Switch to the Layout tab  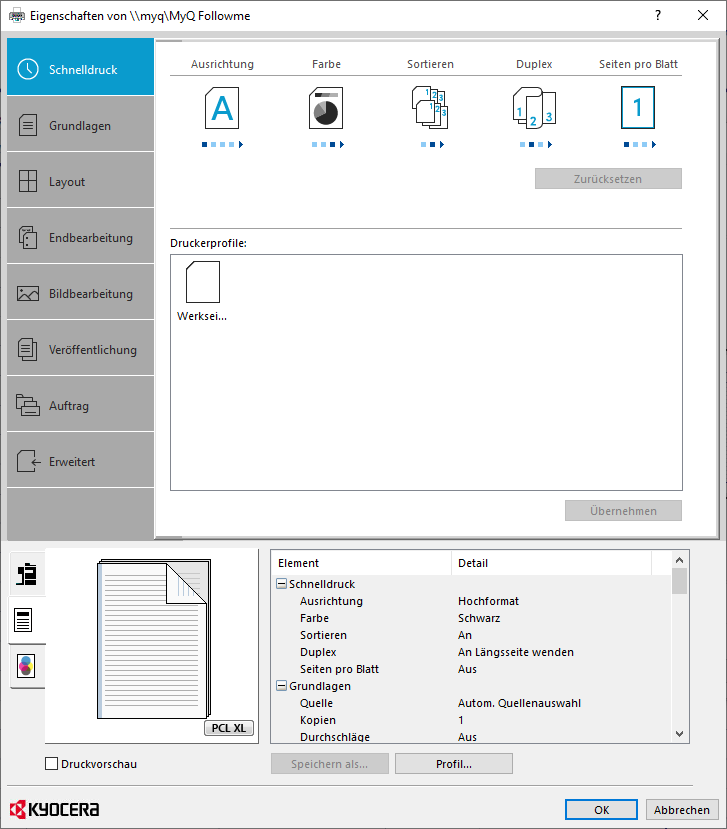click(80, 182)
